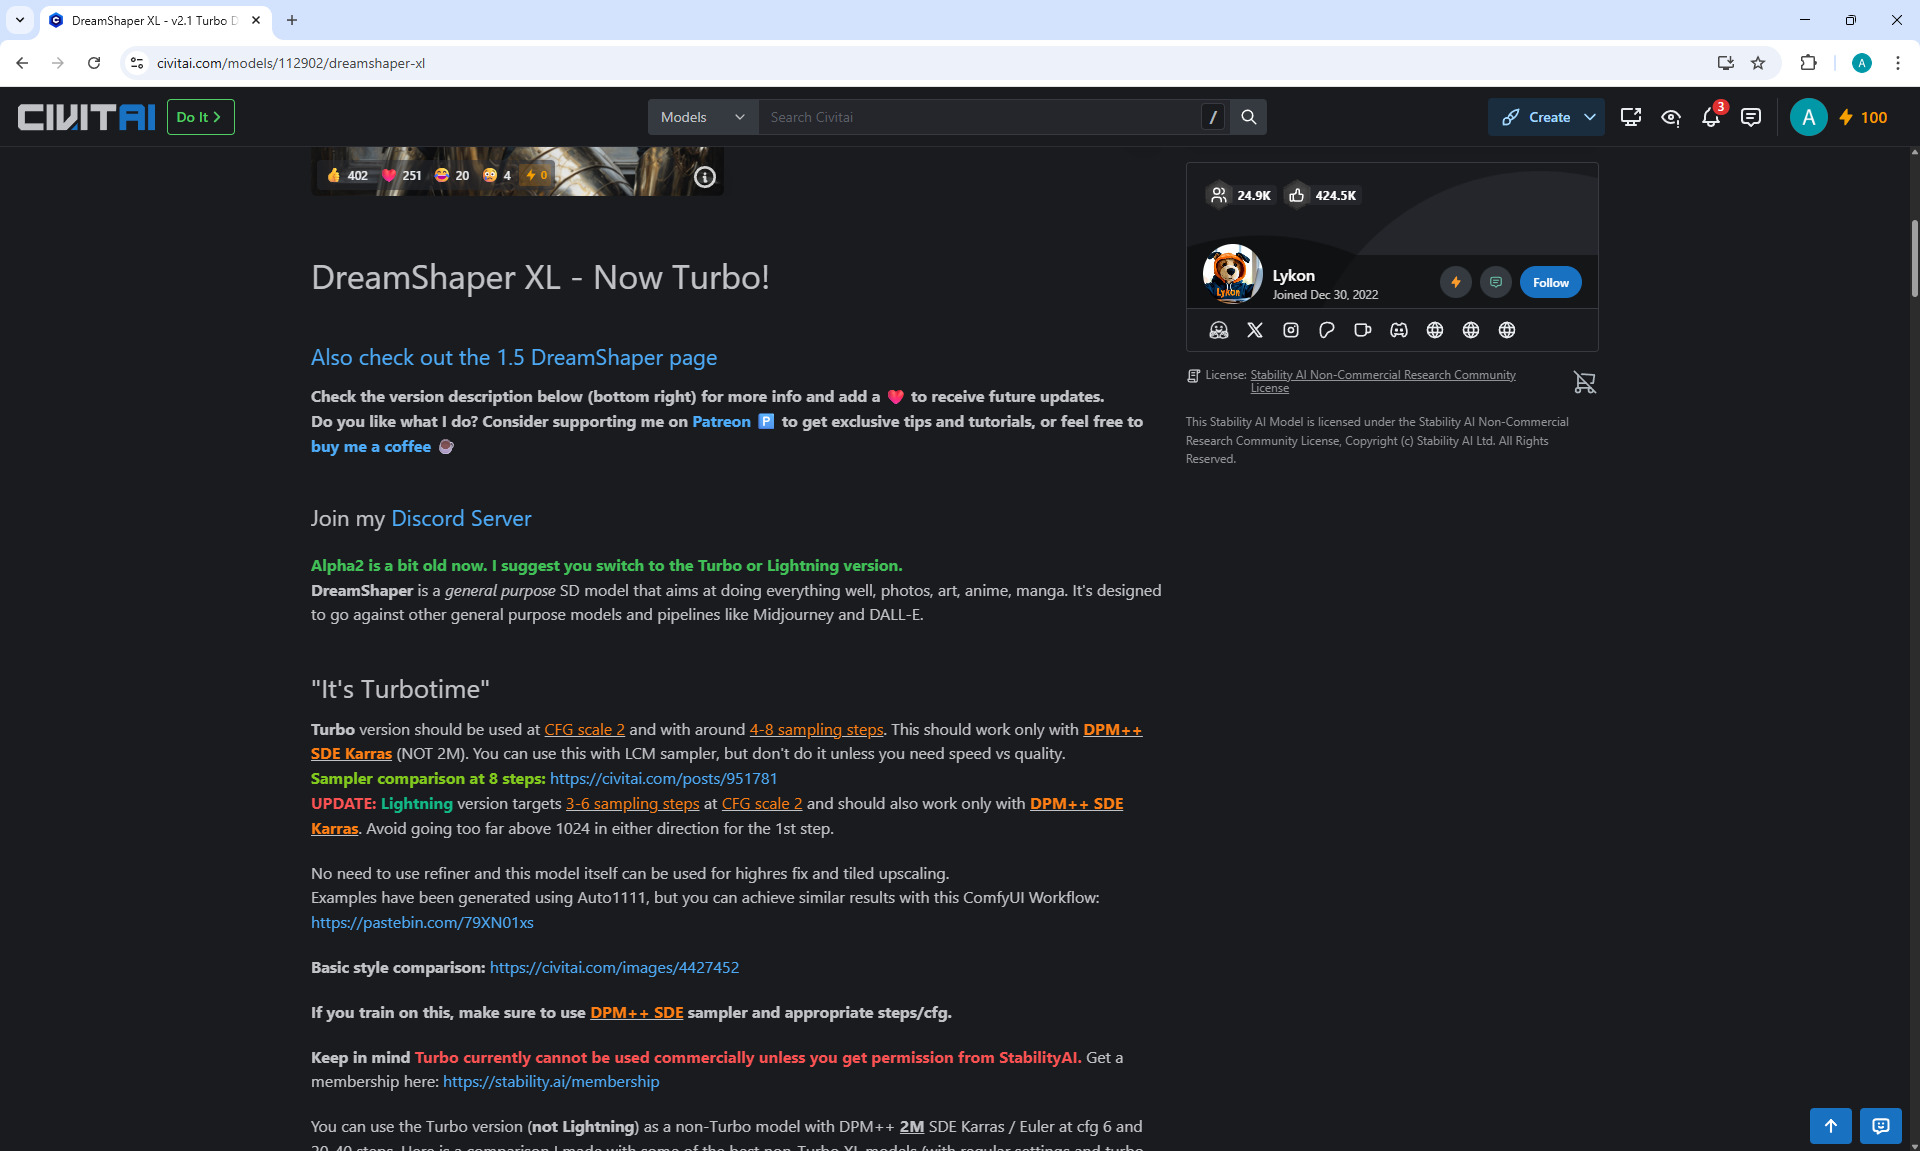Open the notifications bell
Screen dimensions: 1920x1151
[1711, 118]
